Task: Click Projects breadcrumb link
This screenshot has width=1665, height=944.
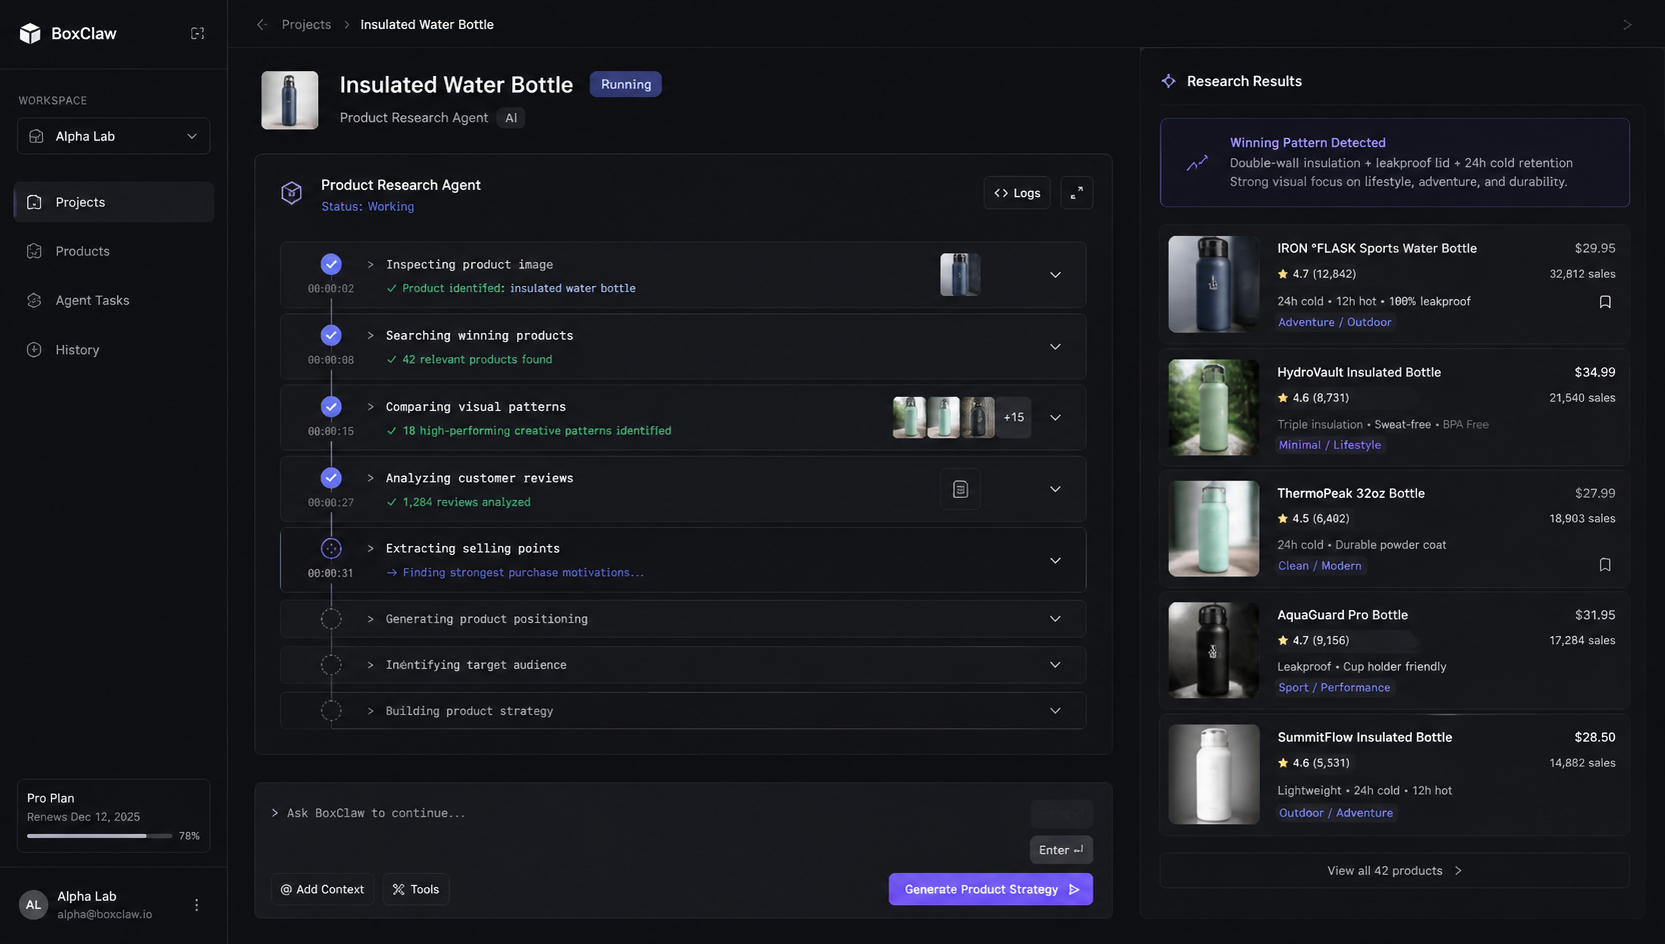Action: (306, 24)
